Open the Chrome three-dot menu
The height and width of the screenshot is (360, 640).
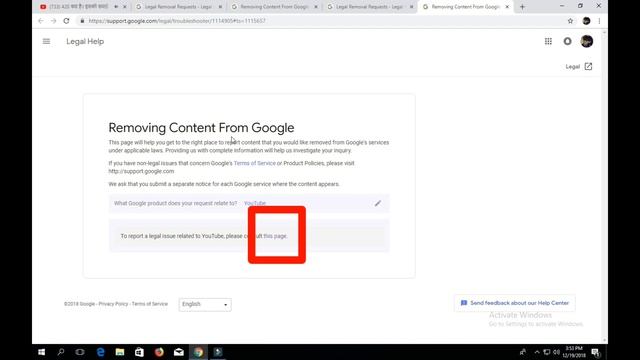click(599, 21)
